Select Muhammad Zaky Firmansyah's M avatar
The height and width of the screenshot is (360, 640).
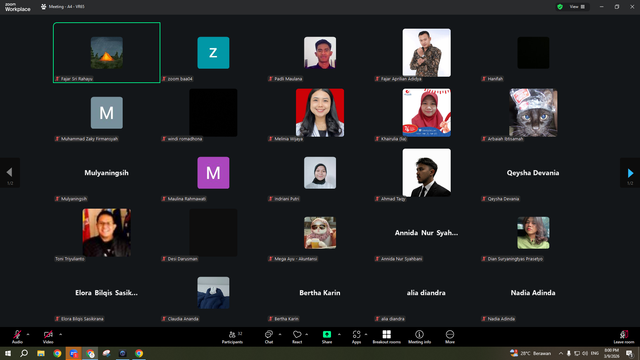(x=107, y=113)
